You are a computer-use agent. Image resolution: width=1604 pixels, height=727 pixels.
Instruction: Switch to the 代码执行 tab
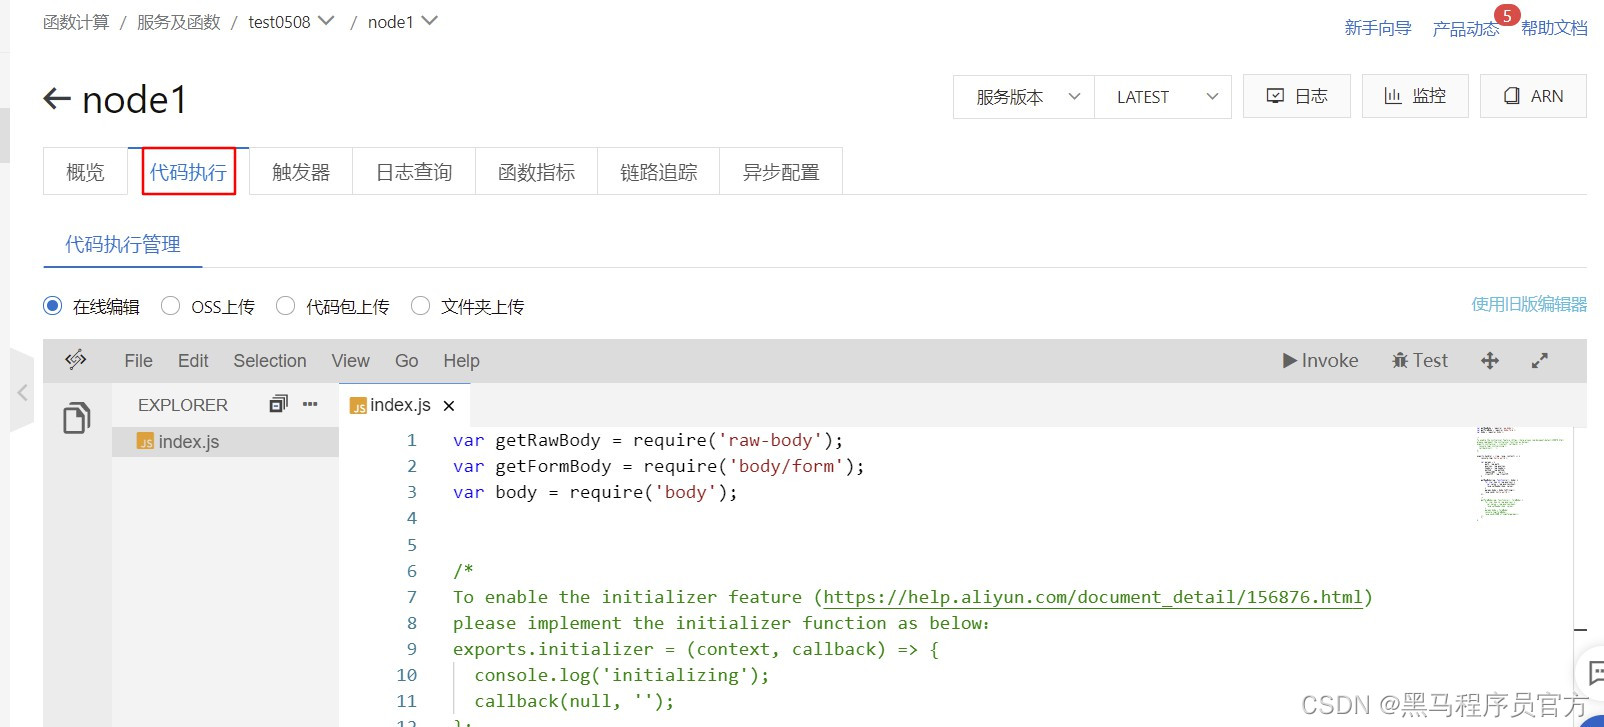pos(188,172)
